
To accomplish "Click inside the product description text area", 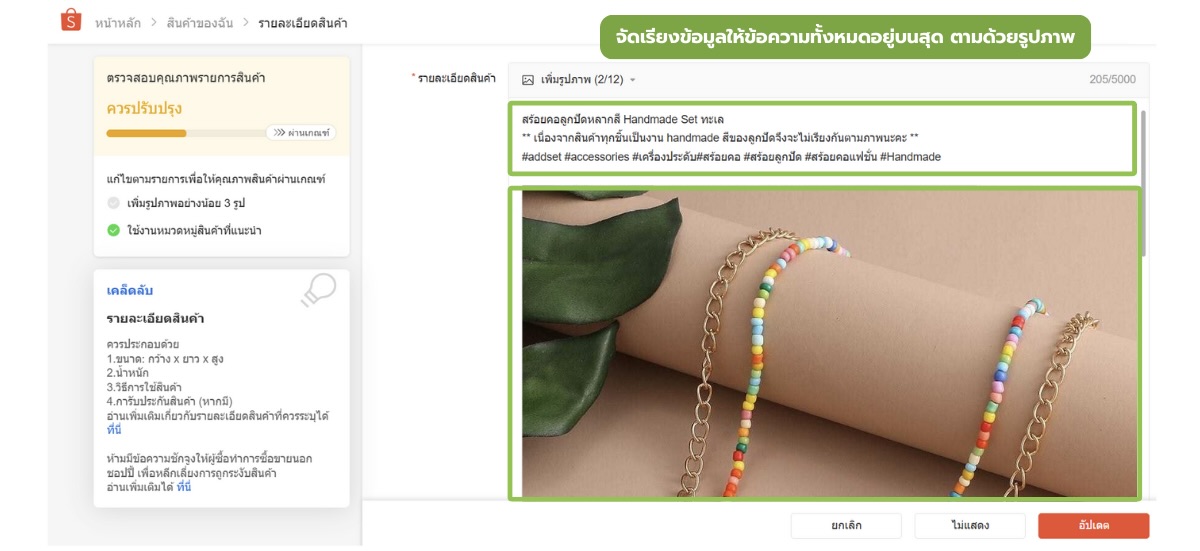I will pyautogui.click(x=822, y=138).
